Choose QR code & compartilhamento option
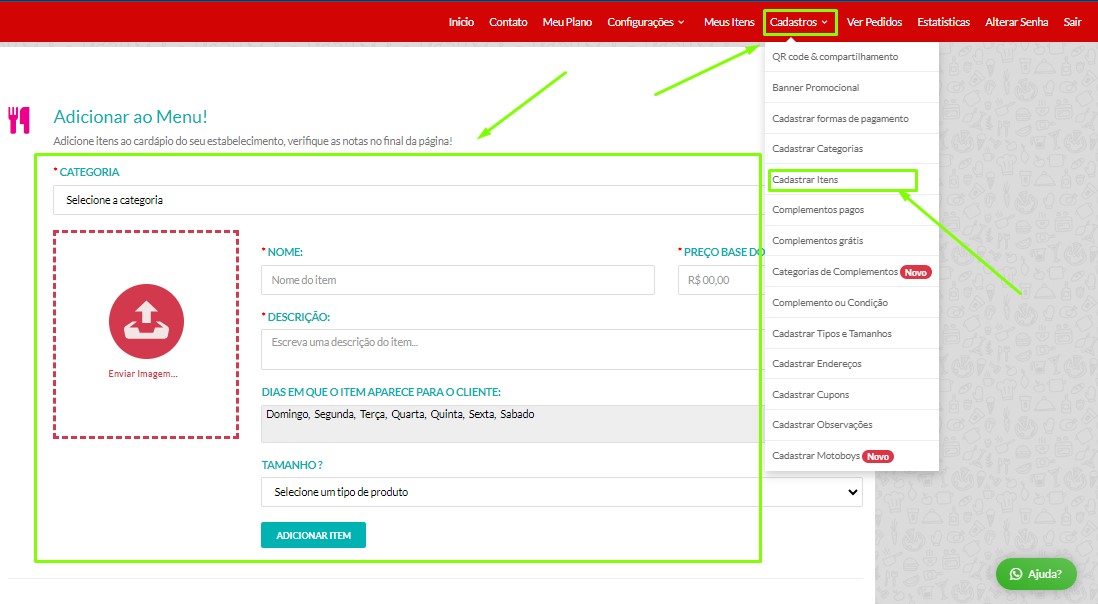 835,57
